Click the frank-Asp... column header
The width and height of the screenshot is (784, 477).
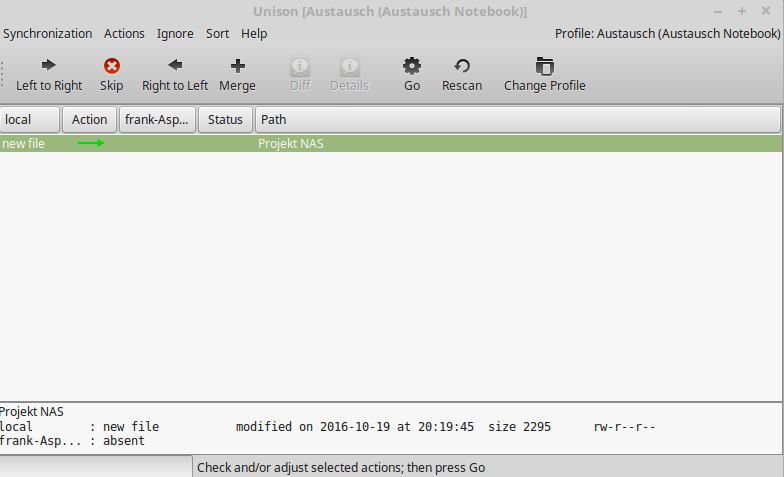click(157, 120)
